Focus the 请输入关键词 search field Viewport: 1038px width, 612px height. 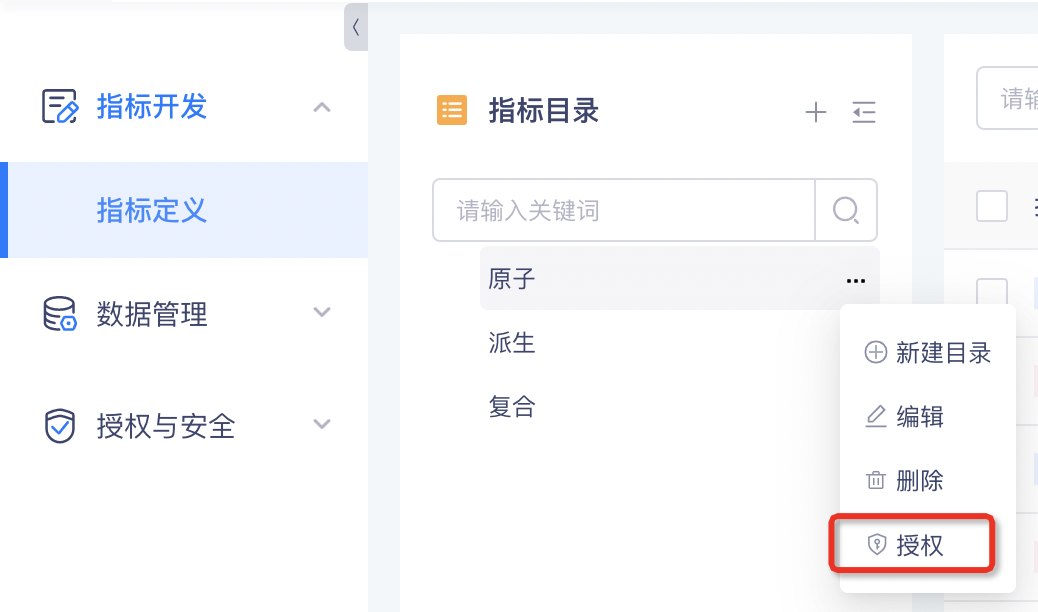tap(624, 210)
